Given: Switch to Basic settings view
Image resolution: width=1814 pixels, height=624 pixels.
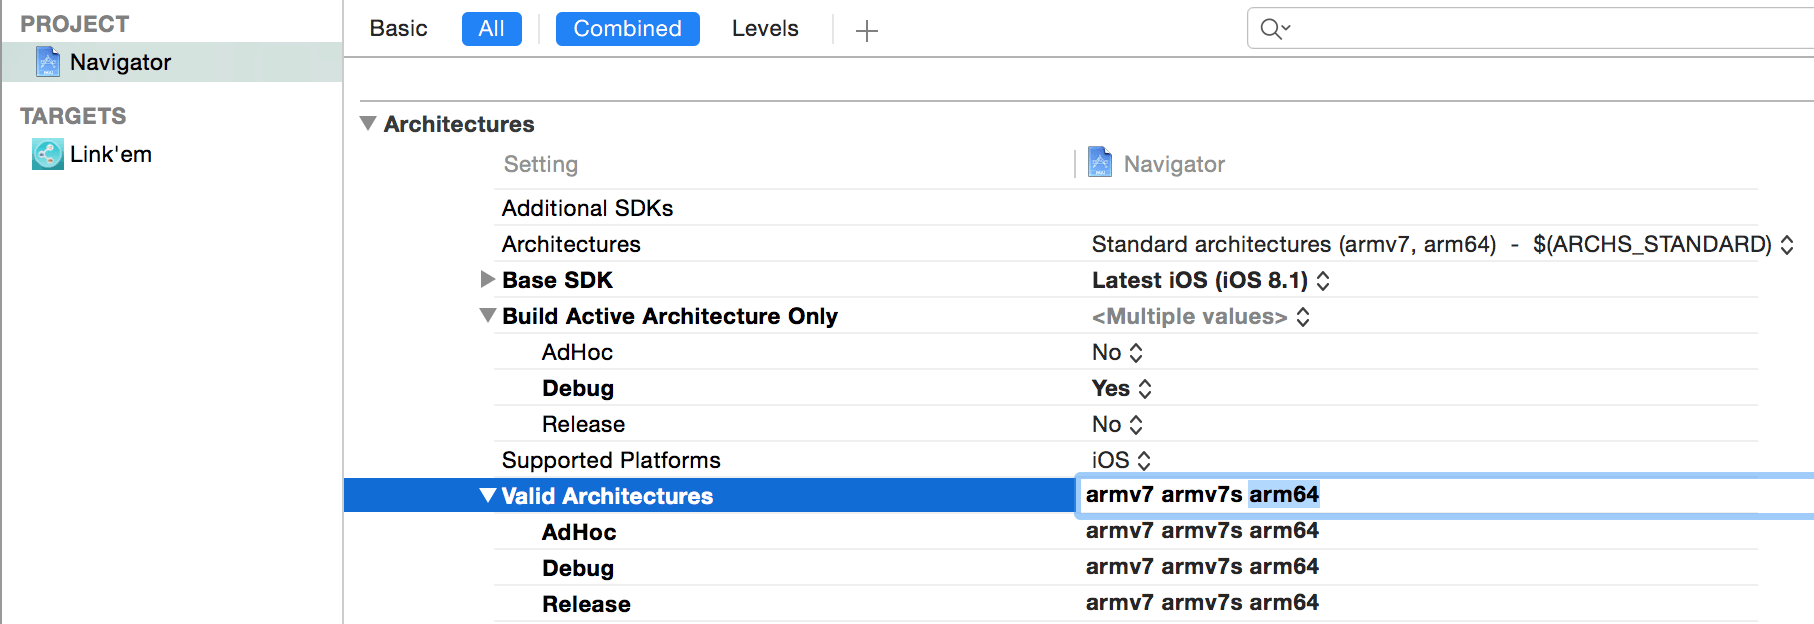Looking at the screenshot, I should click(x=398, y=29).
